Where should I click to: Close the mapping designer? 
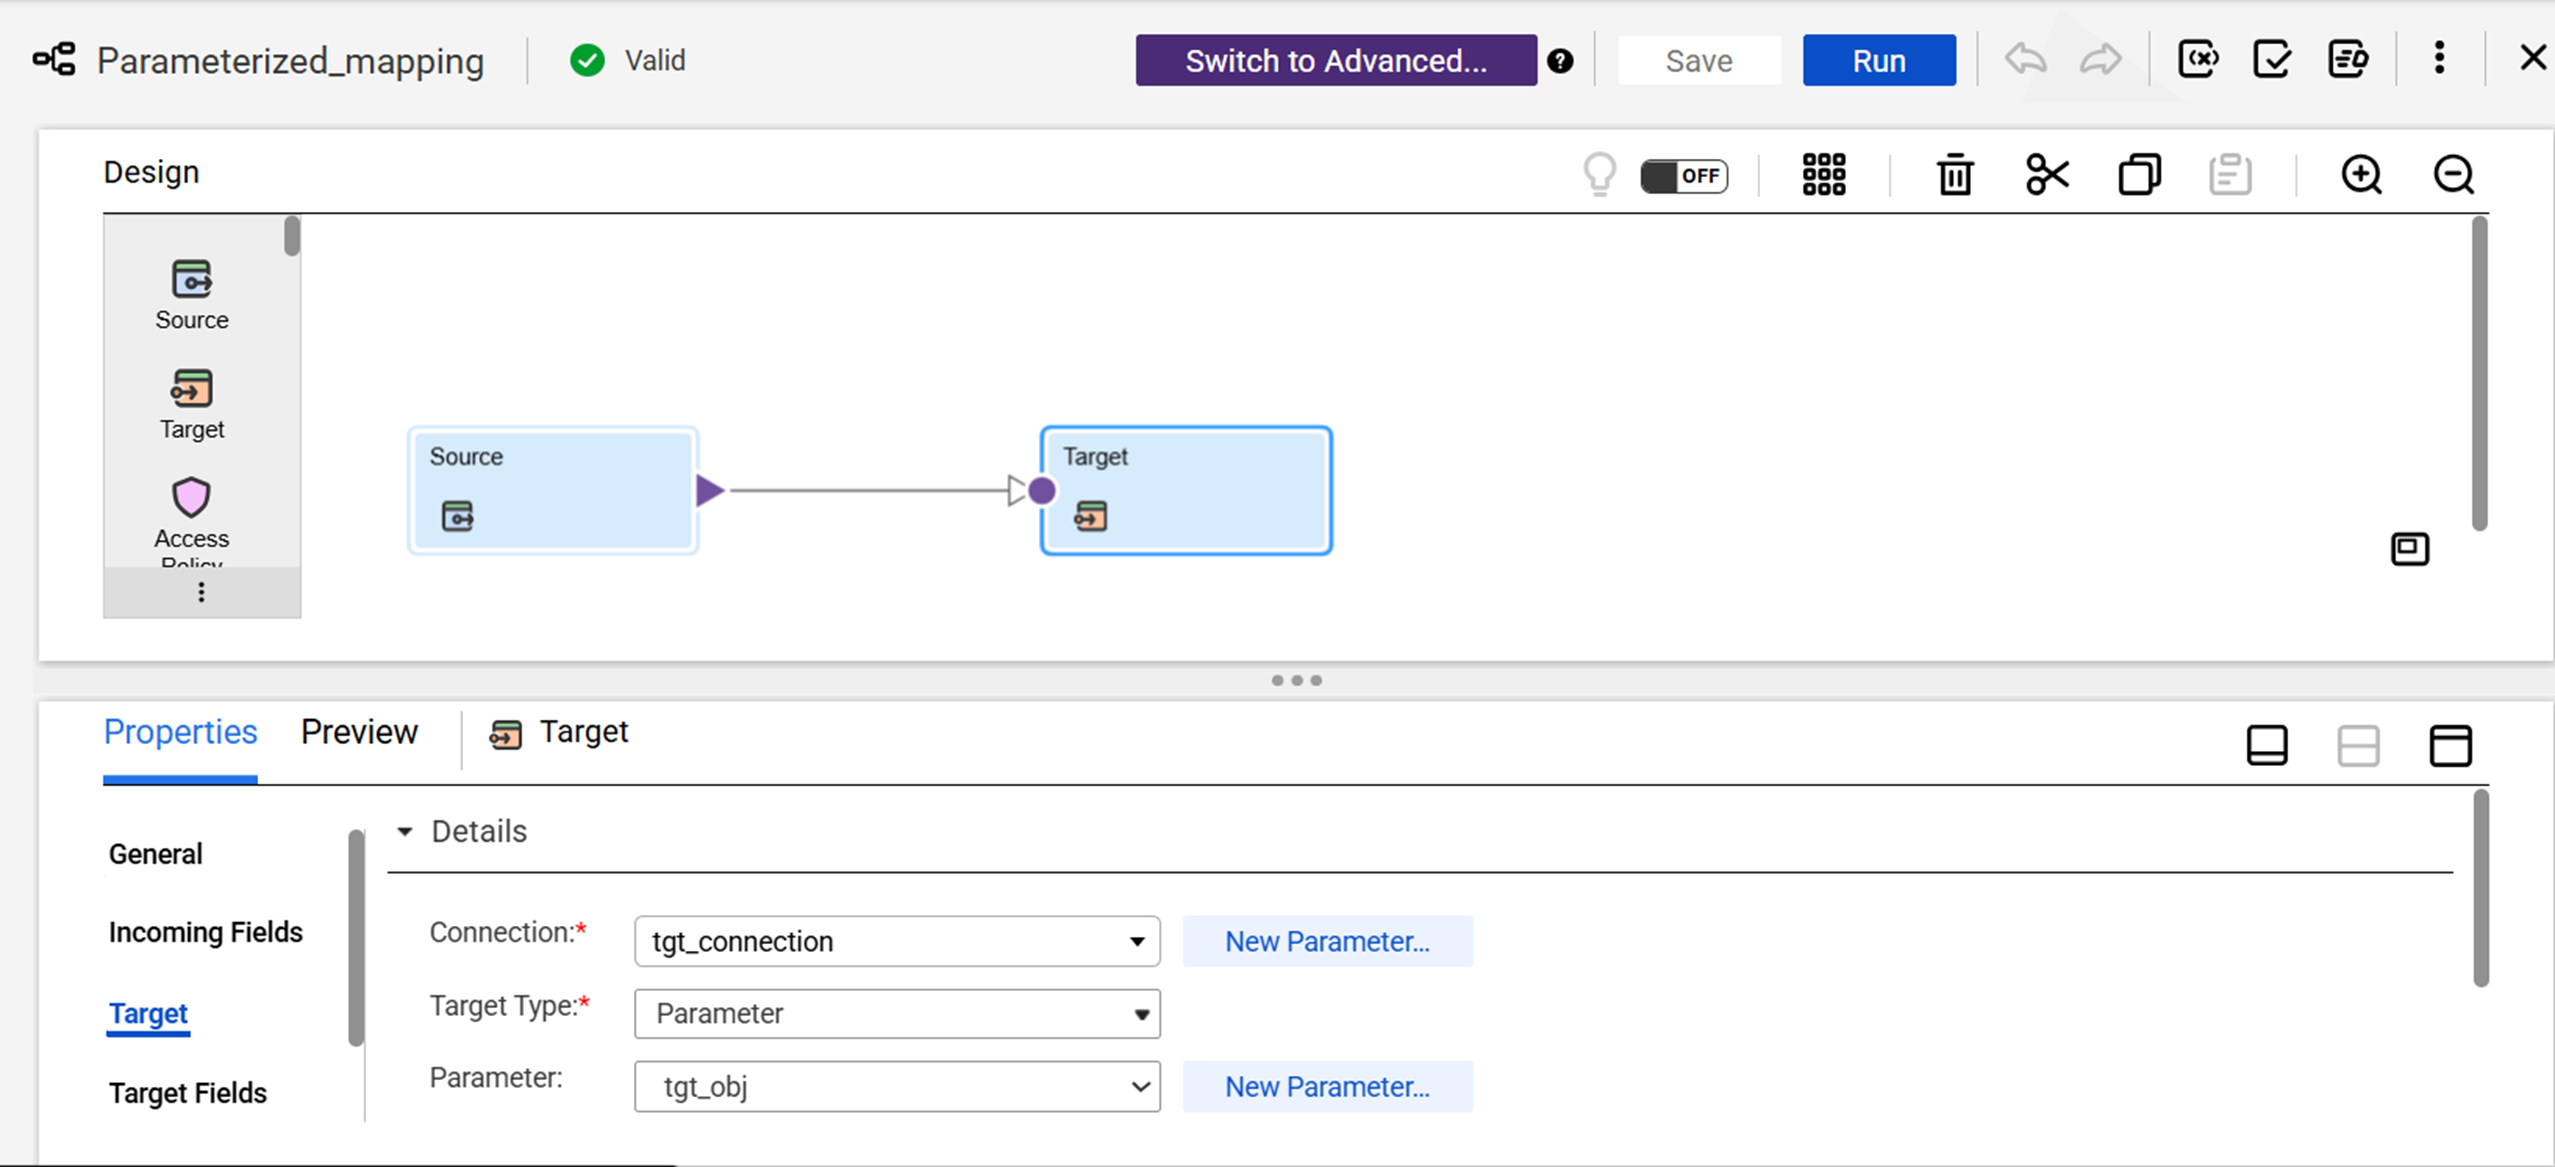2532,57
